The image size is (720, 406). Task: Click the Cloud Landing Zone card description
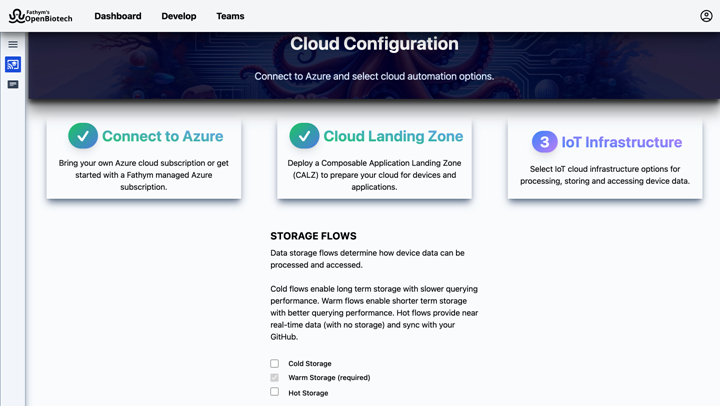(x=374, y=175)
